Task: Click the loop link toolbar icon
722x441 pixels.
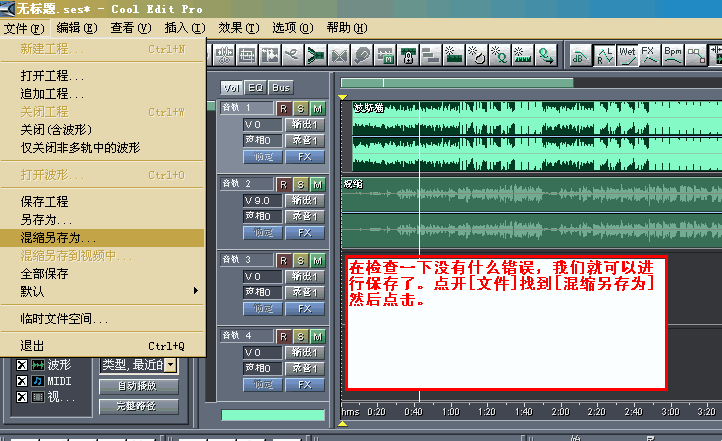Action: click(x=362, y=56)
